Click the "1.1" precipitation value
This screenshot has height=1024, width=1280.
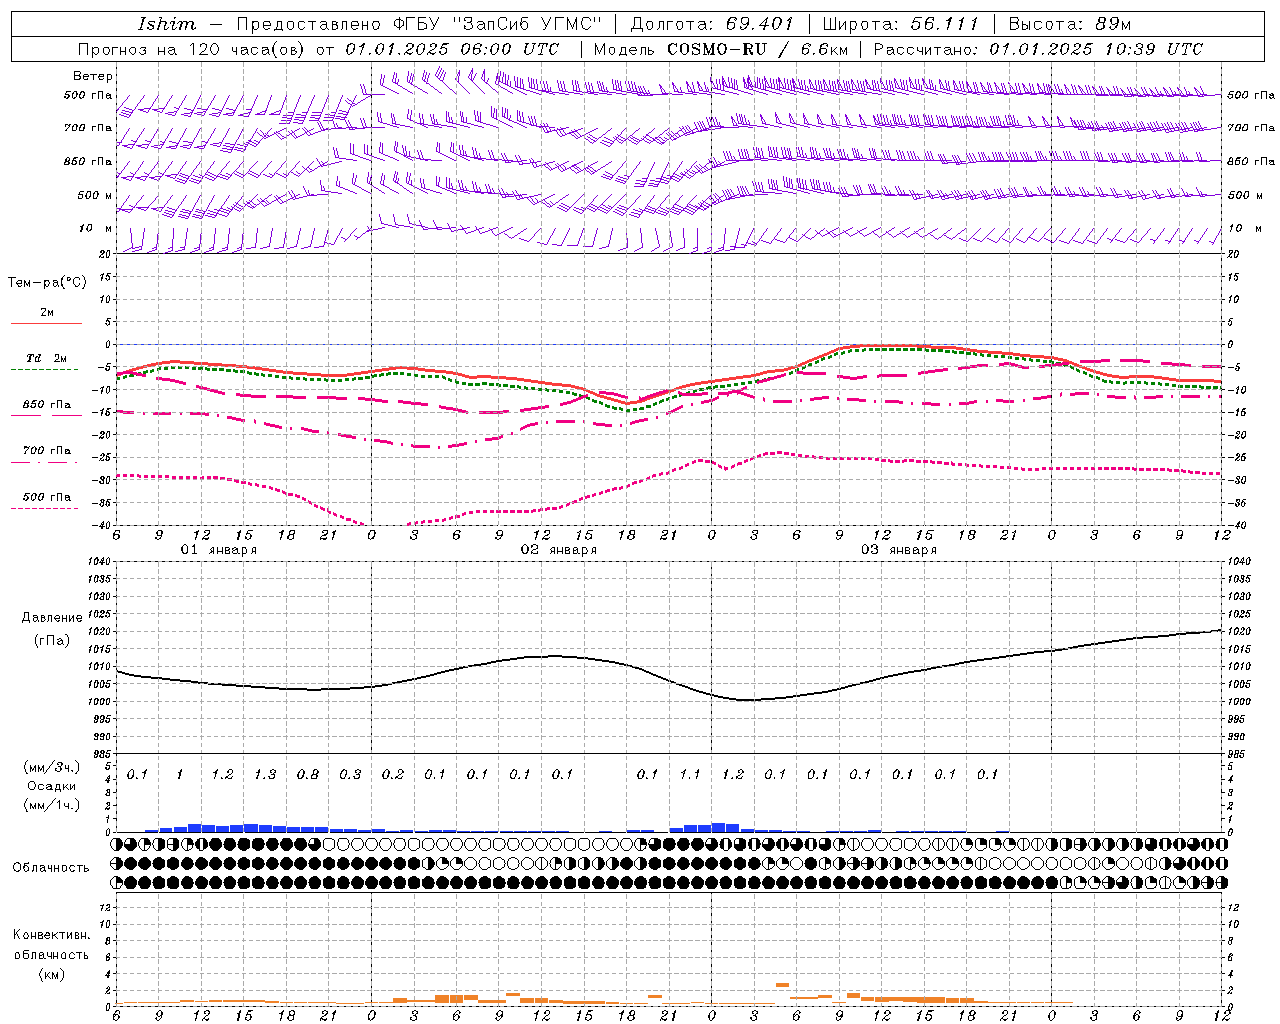[x=690, y=774]
